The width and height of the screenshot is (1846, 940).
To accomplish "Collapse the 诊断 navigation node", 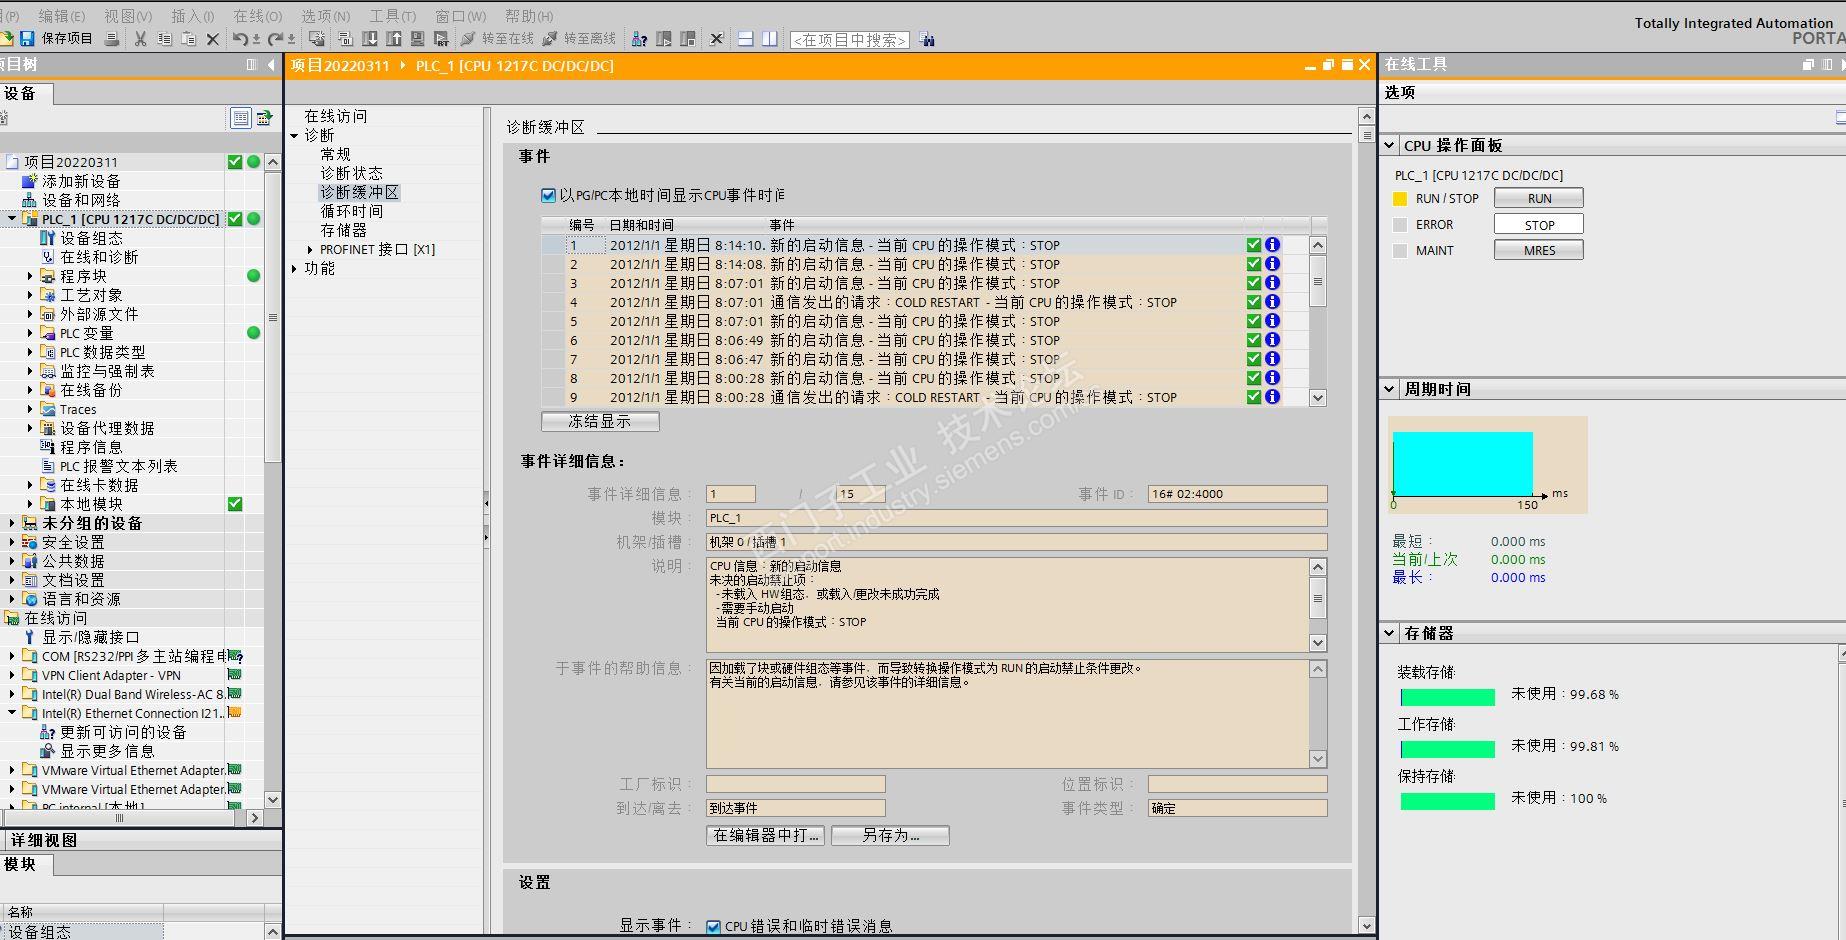I will (x=294, y=135).
